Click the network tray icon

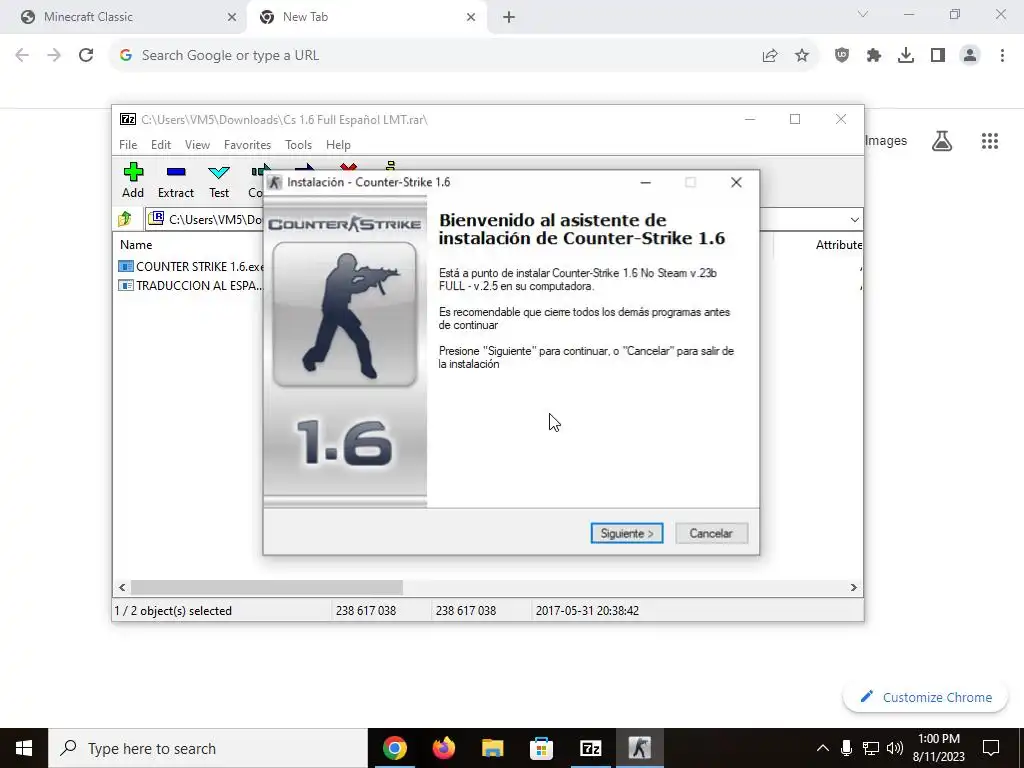click(871, 748)
